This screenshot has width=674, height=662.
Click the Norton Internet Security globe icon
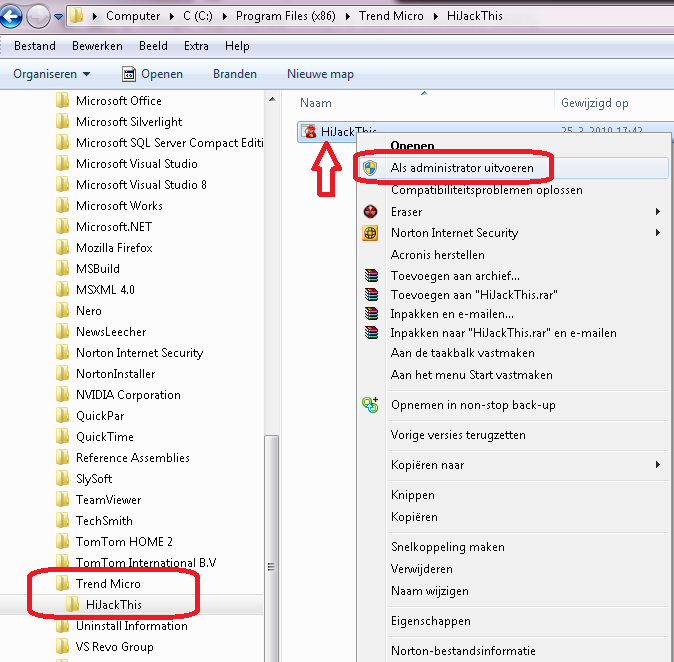[x=370, y=233]
